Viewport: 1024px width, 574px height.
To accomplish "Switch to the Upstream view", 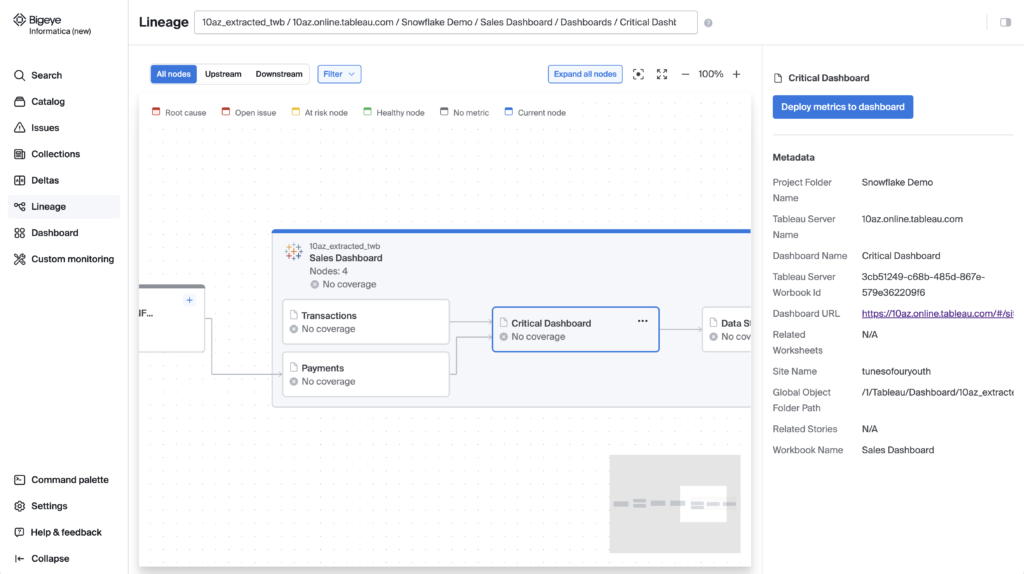I will click(x=223, y=74).
